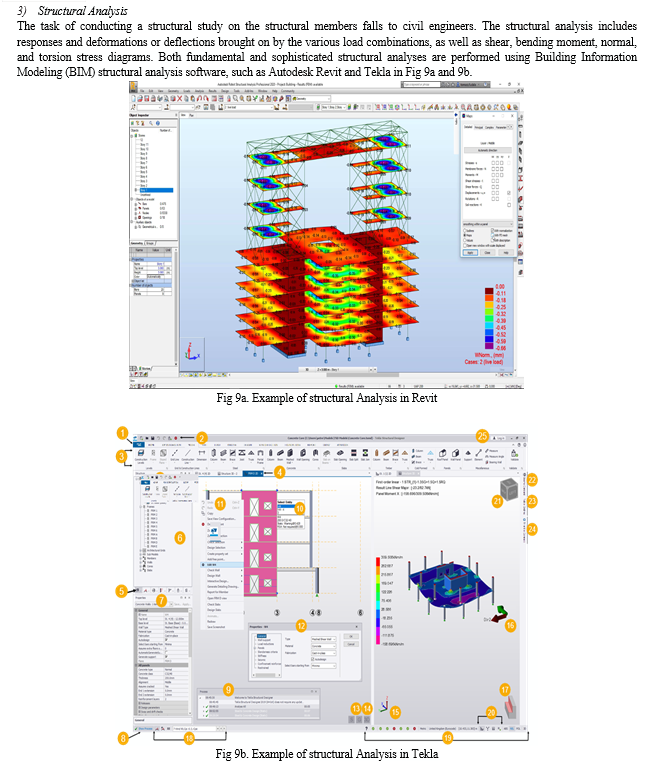Click Close button in Robot Maps dialog

[487, 253]
